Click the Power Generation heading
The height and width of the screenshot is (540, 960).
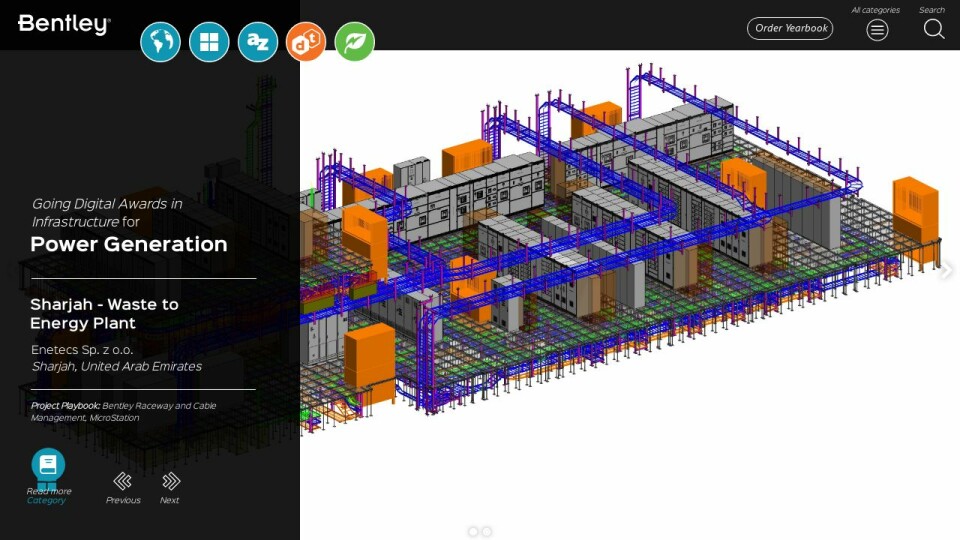pos(129,244)
